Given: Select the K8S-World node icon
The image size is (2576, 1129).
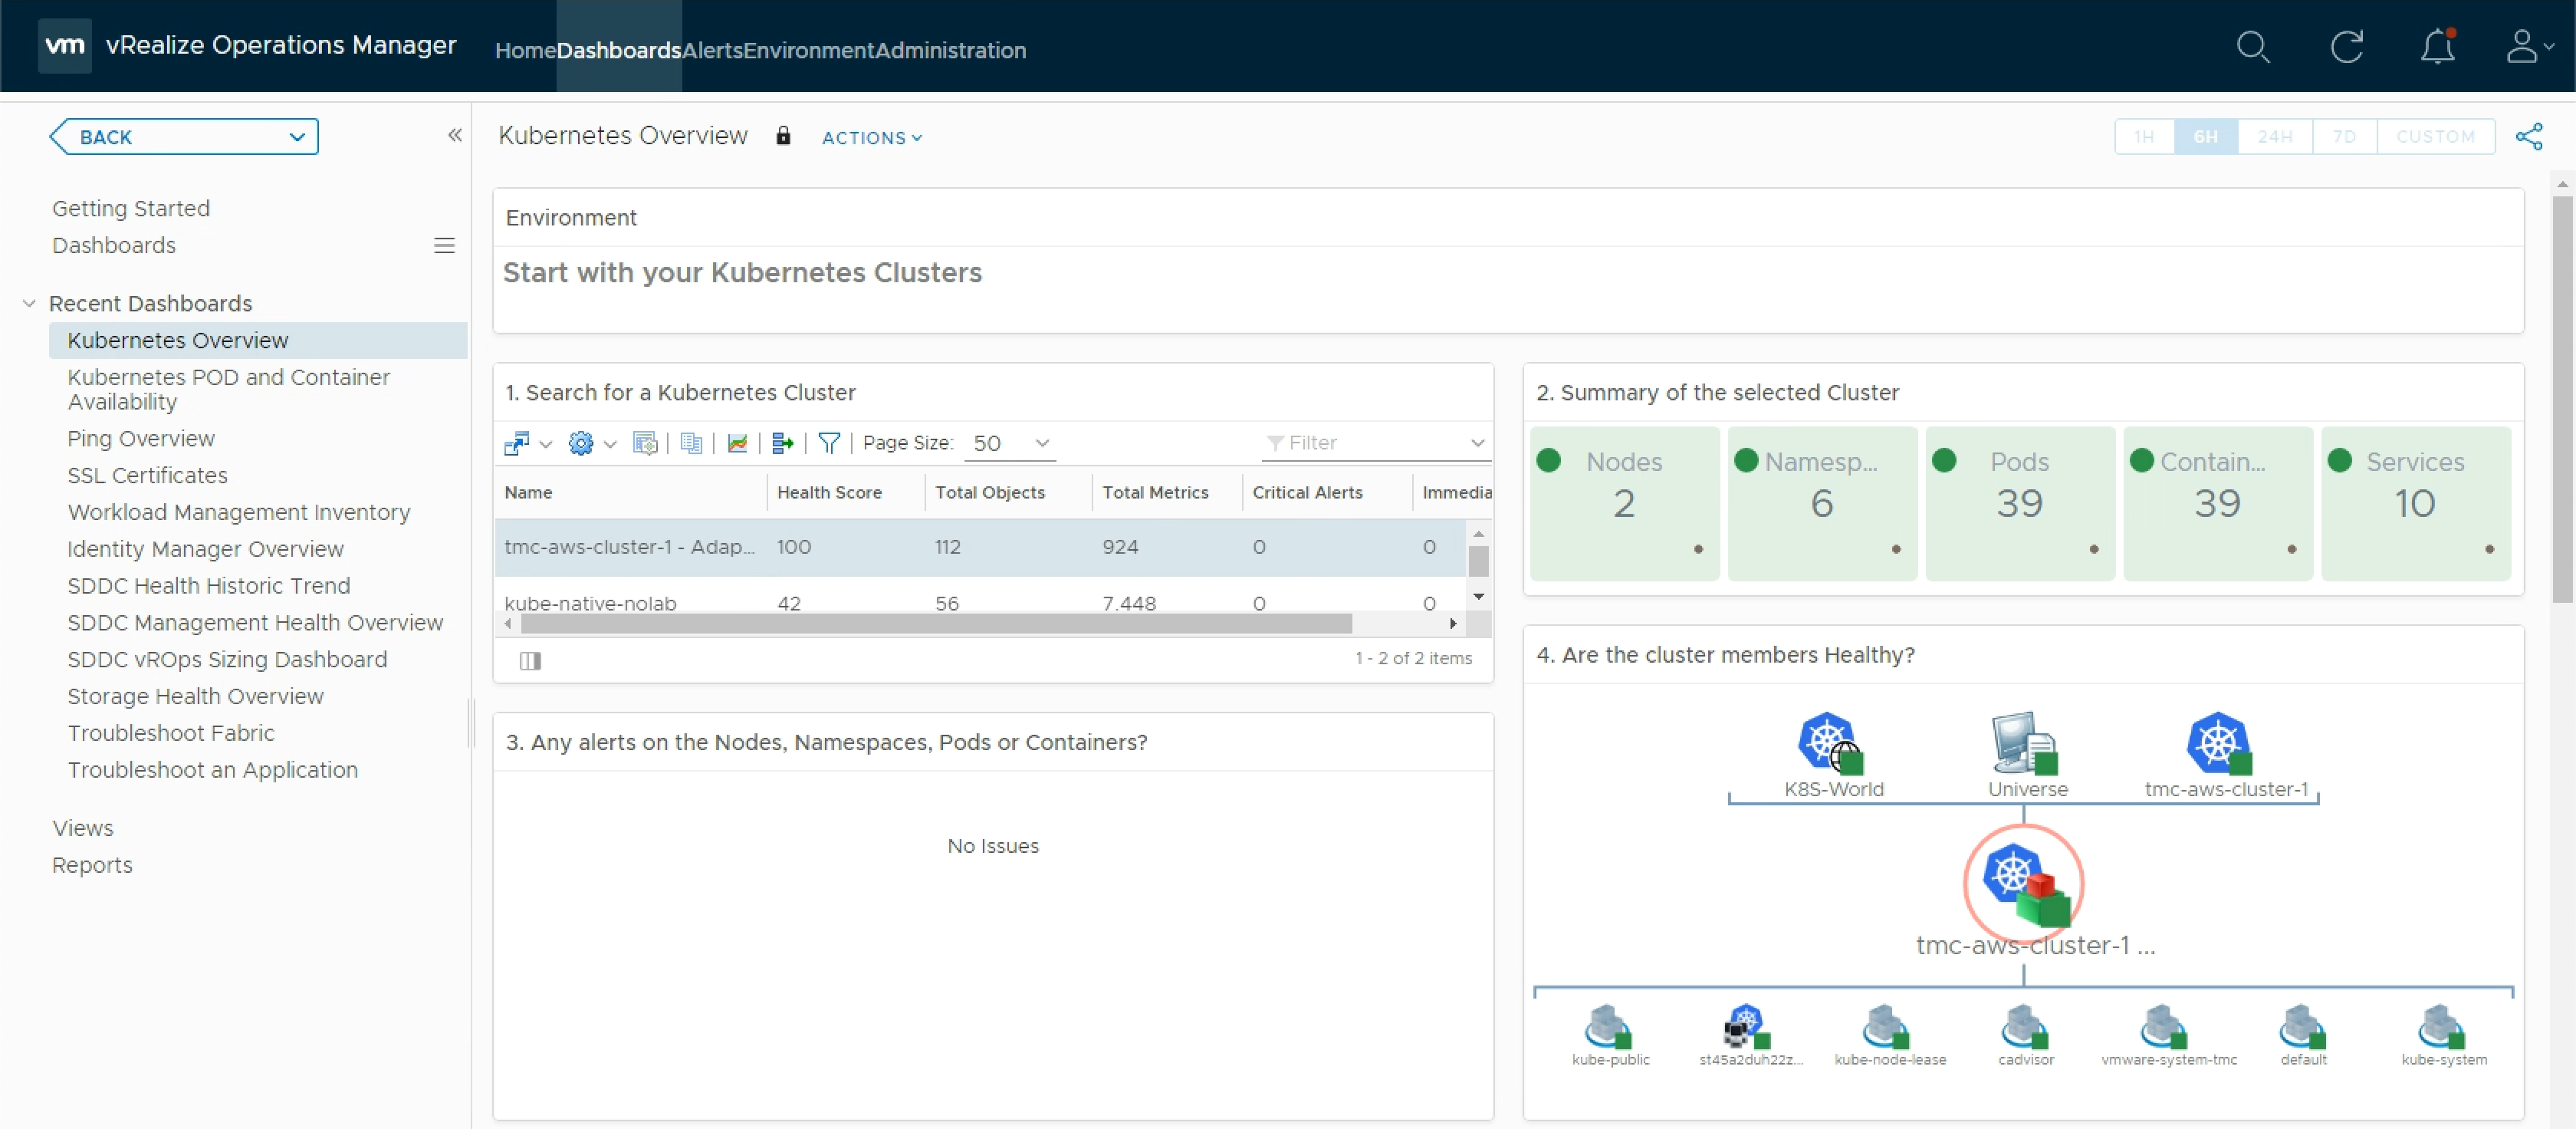Looking at the screenshot, I should pyautogui.click(x=1831, y=743).
